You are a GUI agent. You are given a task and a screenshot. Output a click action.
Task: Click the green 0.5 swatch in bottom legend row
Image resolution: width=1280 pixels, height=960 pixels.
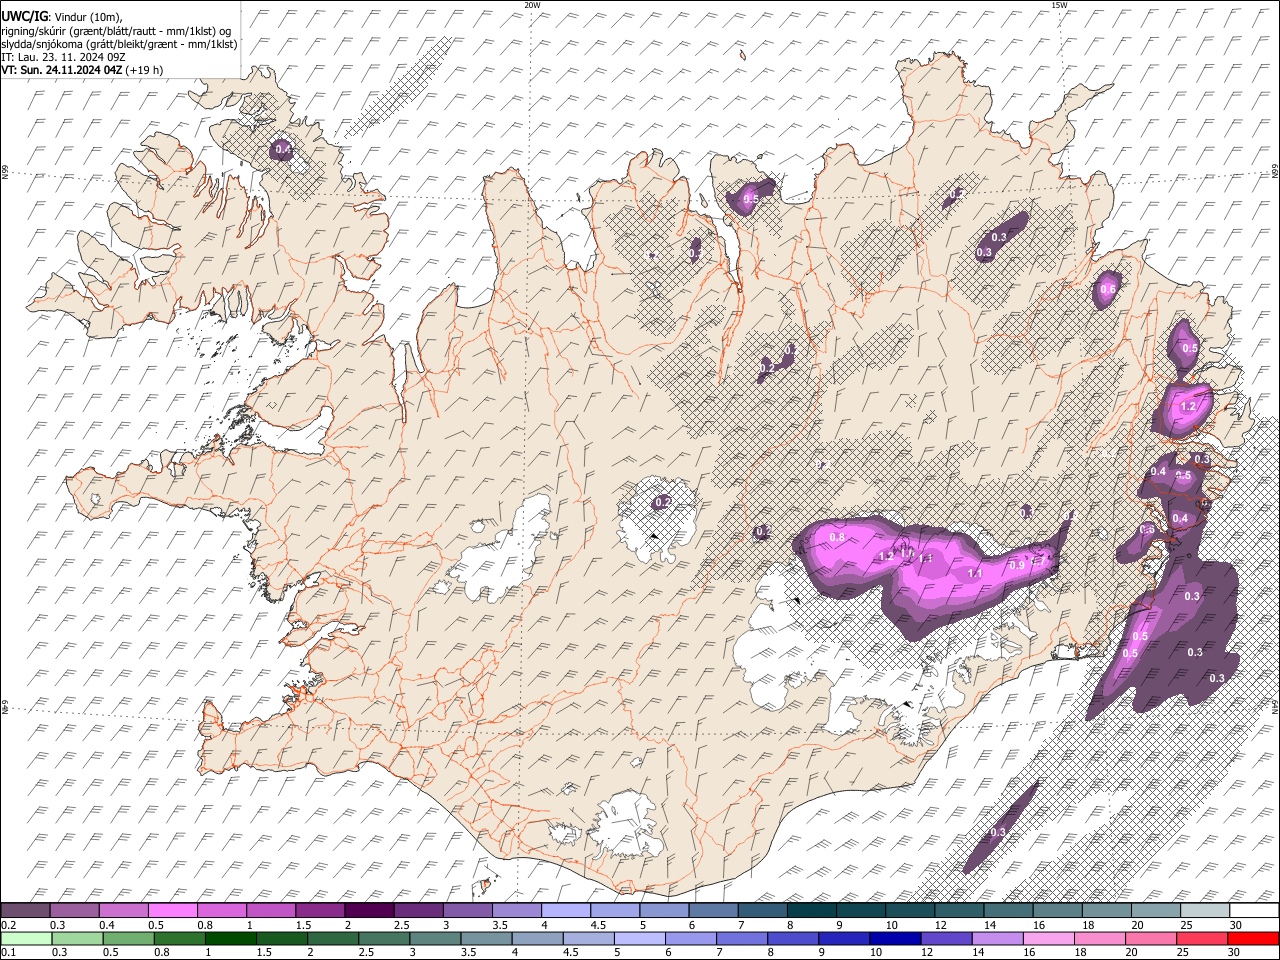pyautogui.click(x=128, y=938)
